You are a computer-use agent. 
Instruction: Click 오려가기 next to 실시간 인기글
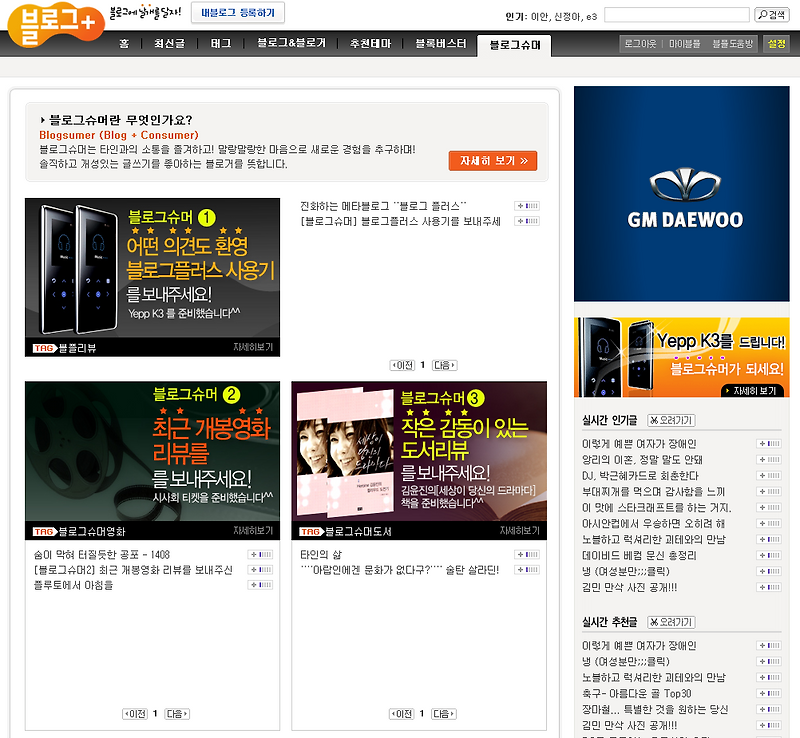point(671,421)
